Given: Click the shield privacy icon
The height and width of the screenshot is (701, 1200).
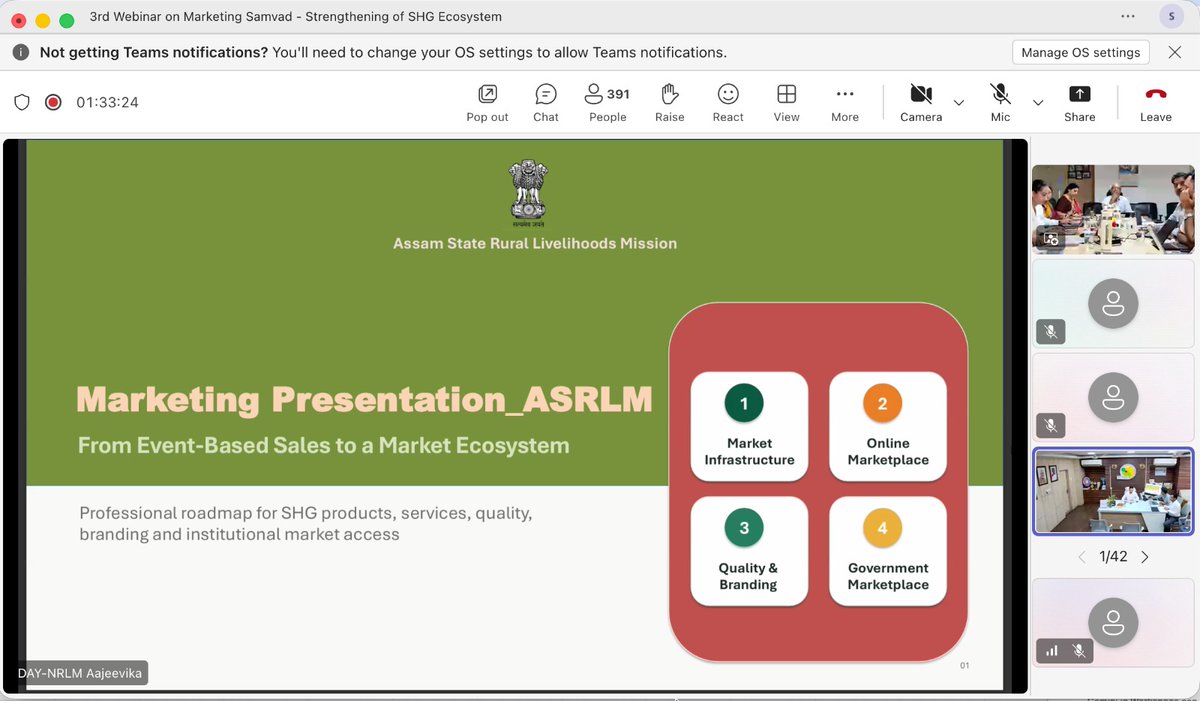Looking at the screenshot, I should click(x=22, y=102).
